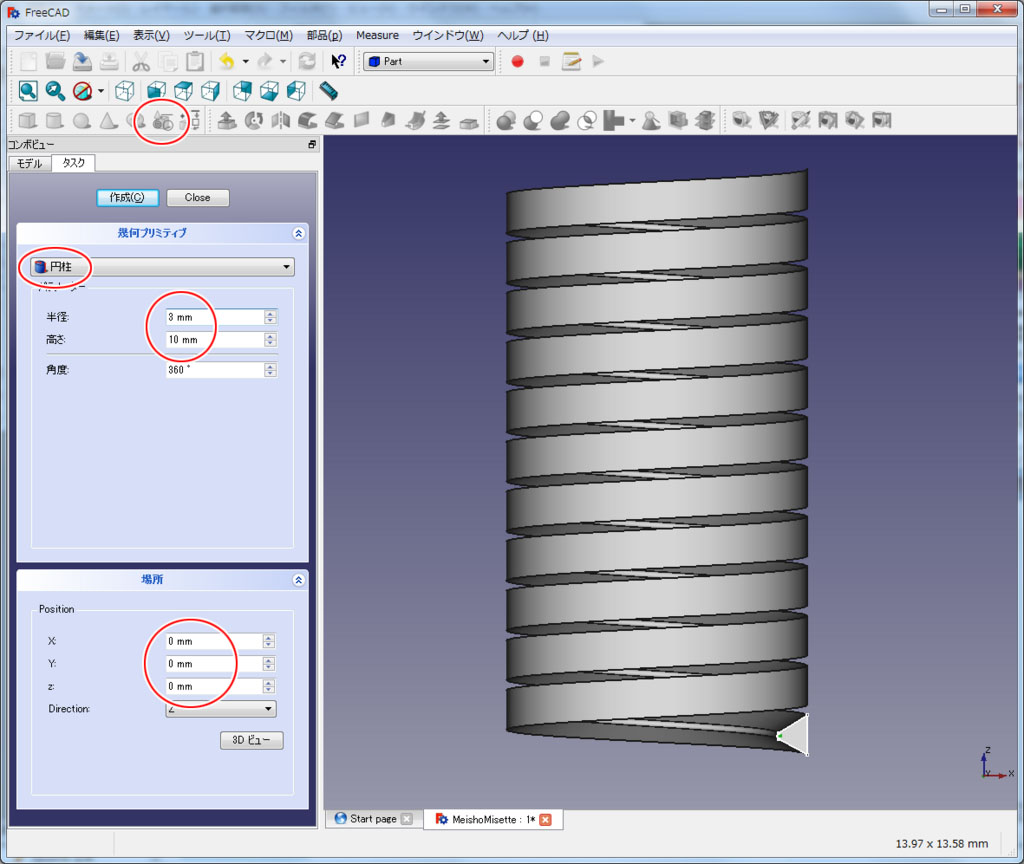1024x864 pixels.
Task: Click the Open file folder icon
Action: 55,61
